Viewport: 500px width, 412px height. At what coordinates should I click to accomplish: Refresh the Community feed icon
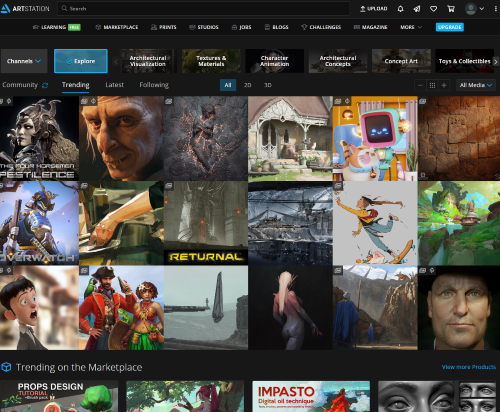pyautogui.click(x=45, y=85)
